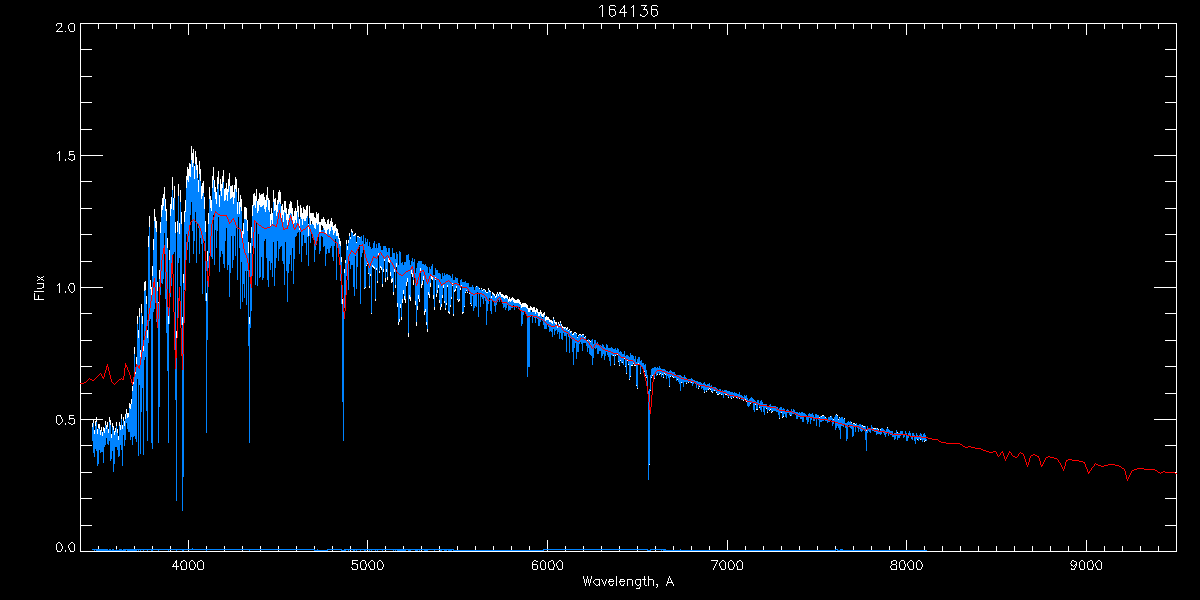This screenshot has width=1200, height=600.
Task: Click the 6000 wavelength tick label
Action: pos(547,566)
